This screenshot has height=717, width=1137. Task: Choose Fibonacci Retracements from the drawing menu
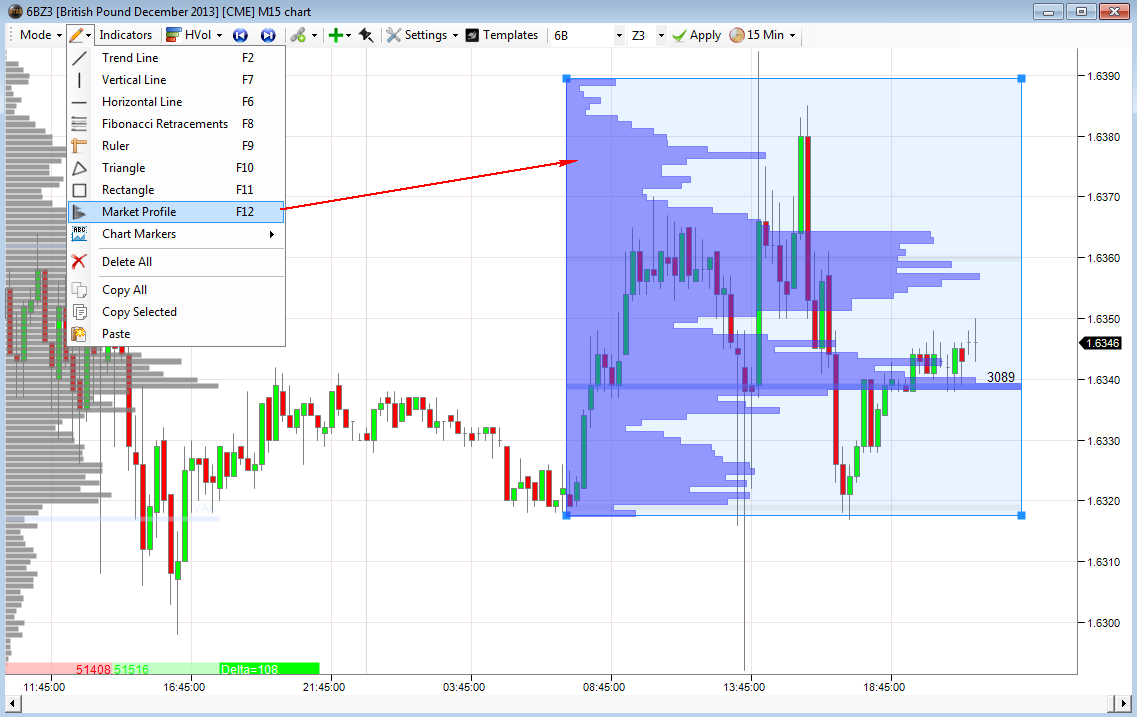point(165,124)
